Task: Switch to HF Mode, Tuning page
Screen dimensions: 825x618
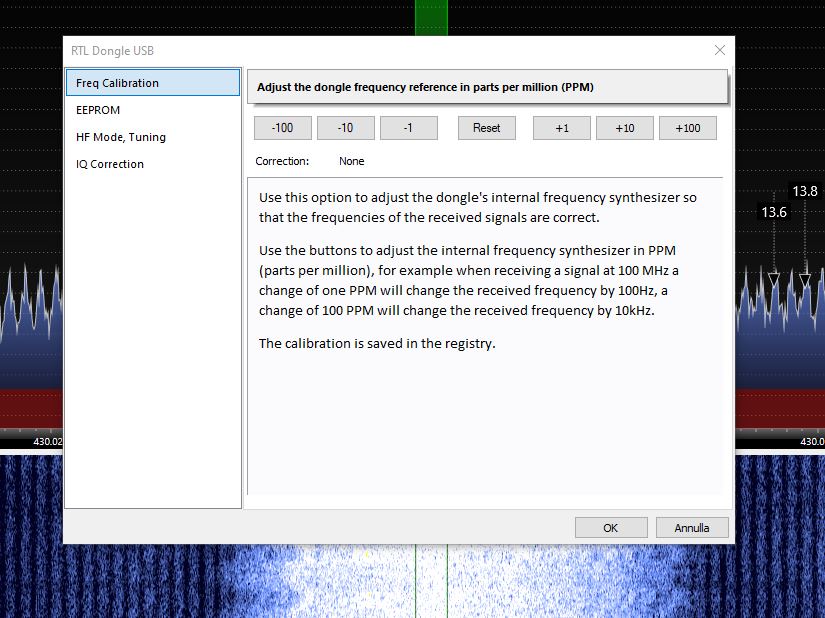Action: click(x=121, y=137)
